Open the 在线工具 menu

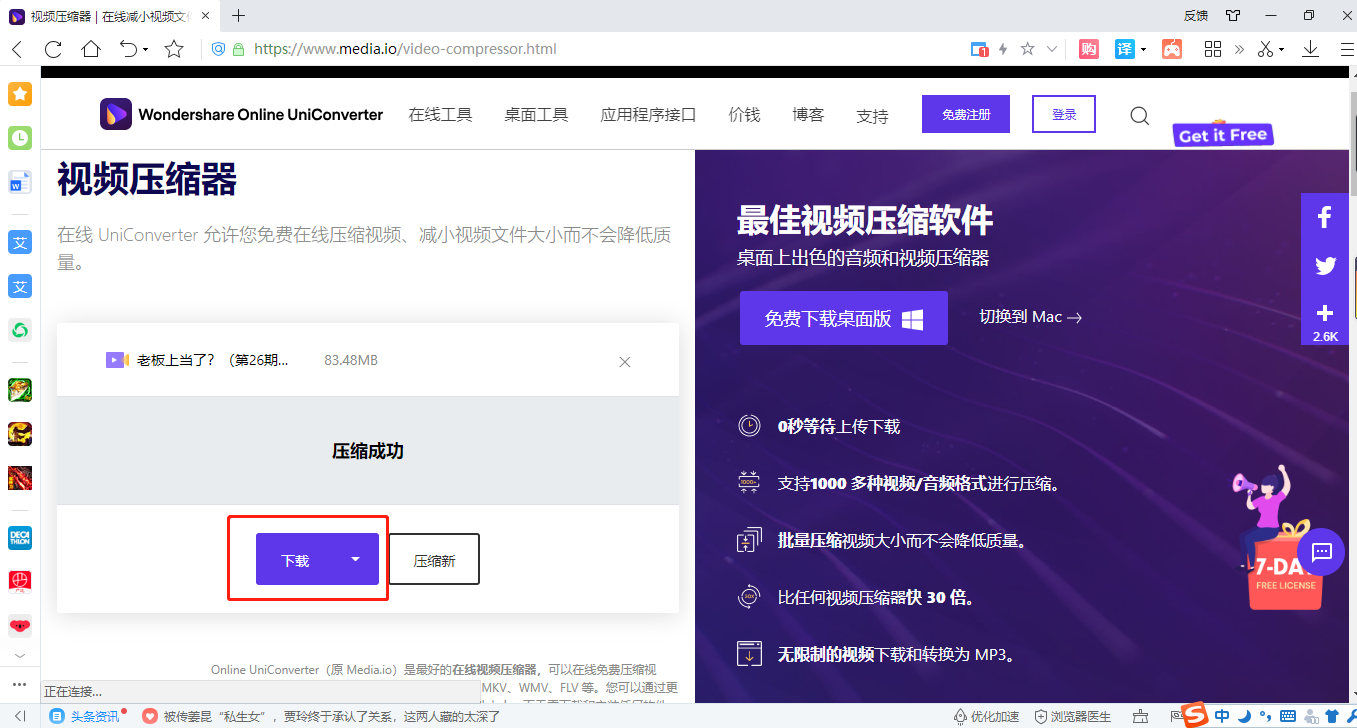(x=440, y=115)
